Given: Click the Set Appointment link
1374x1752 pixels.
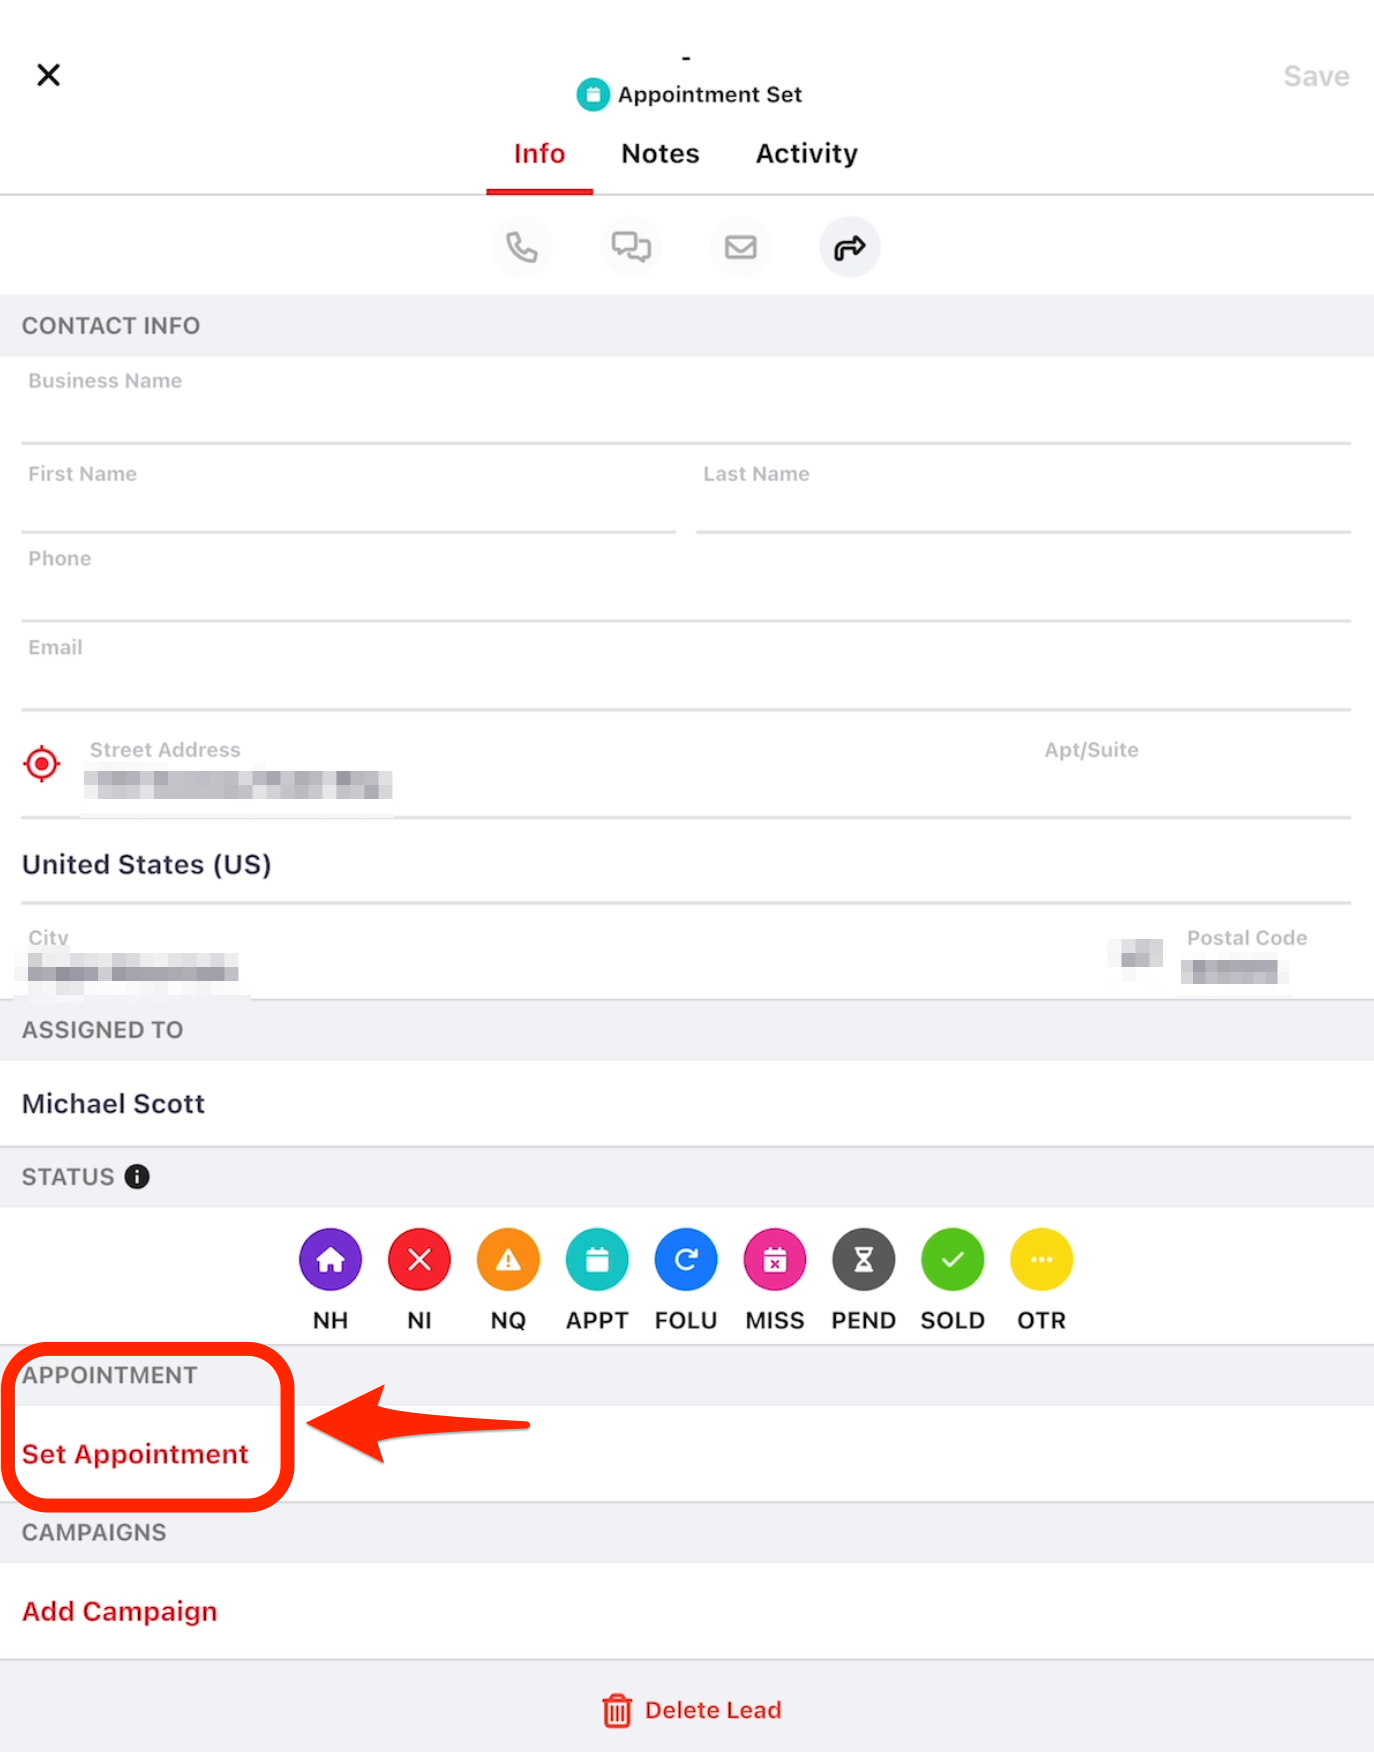Looking at the screenshot, I should [x=135, y=1454].
